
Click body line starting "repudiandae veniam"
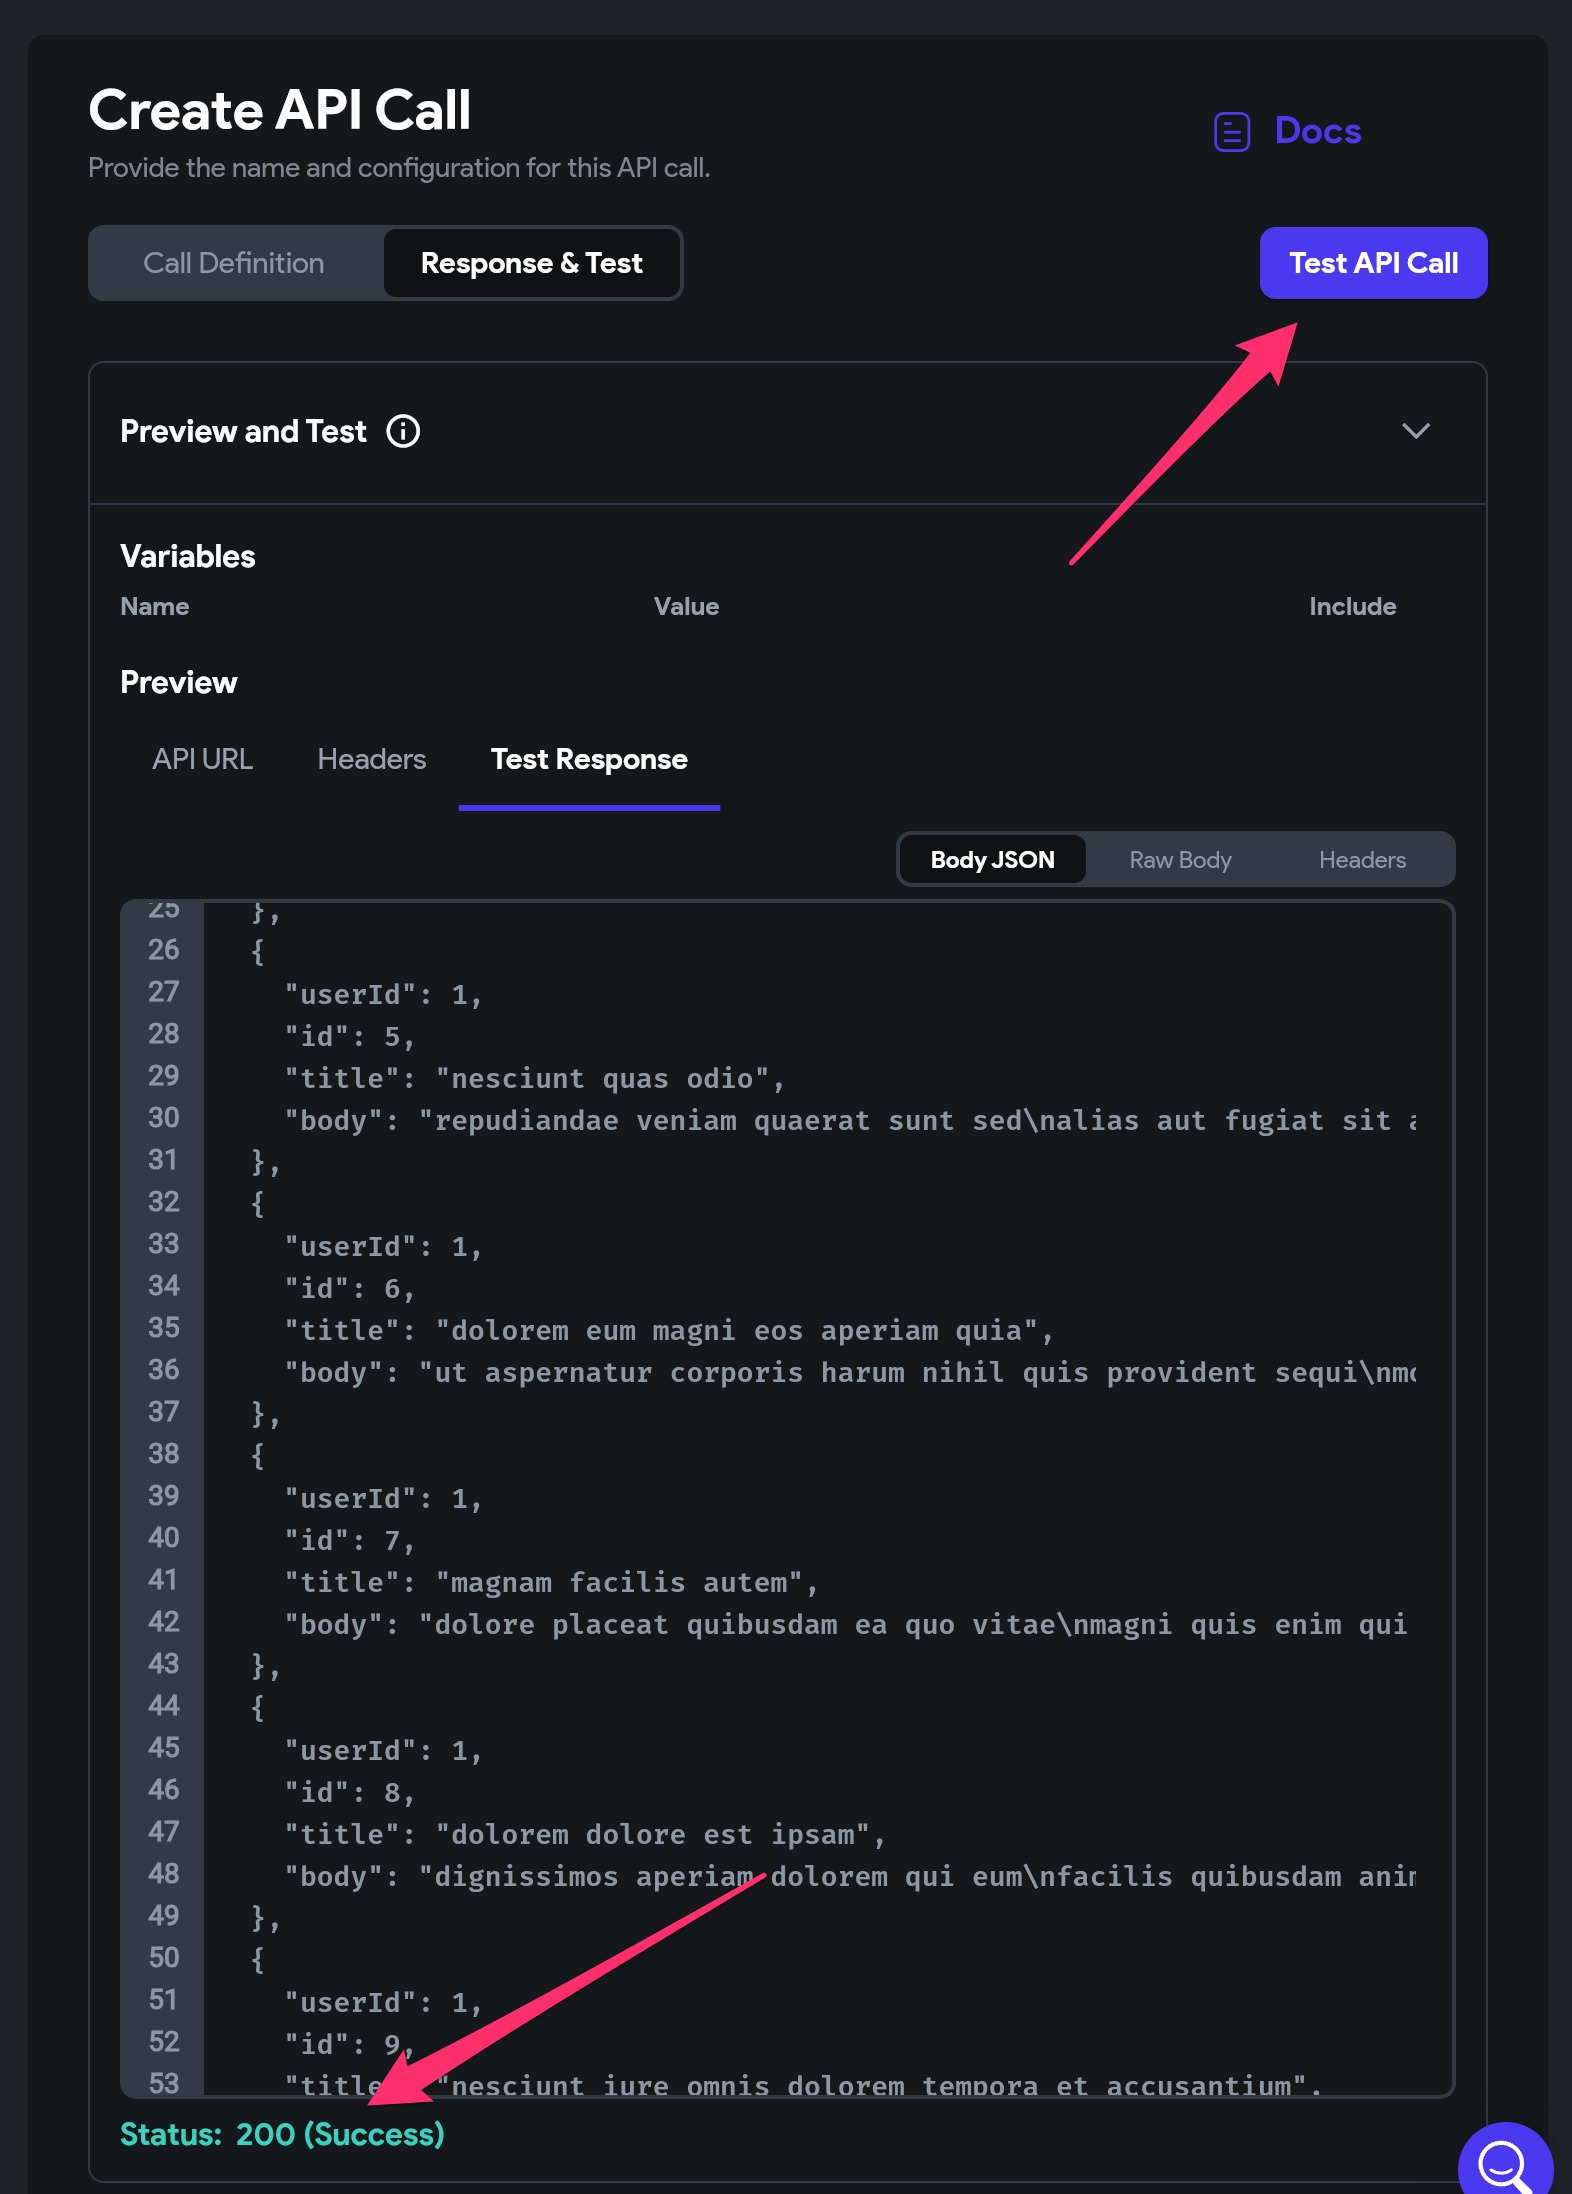850,1120
